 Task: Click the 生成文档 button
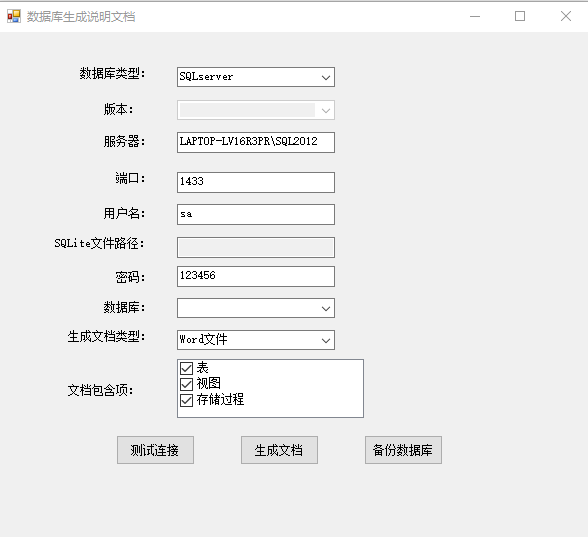click(279, 450)
